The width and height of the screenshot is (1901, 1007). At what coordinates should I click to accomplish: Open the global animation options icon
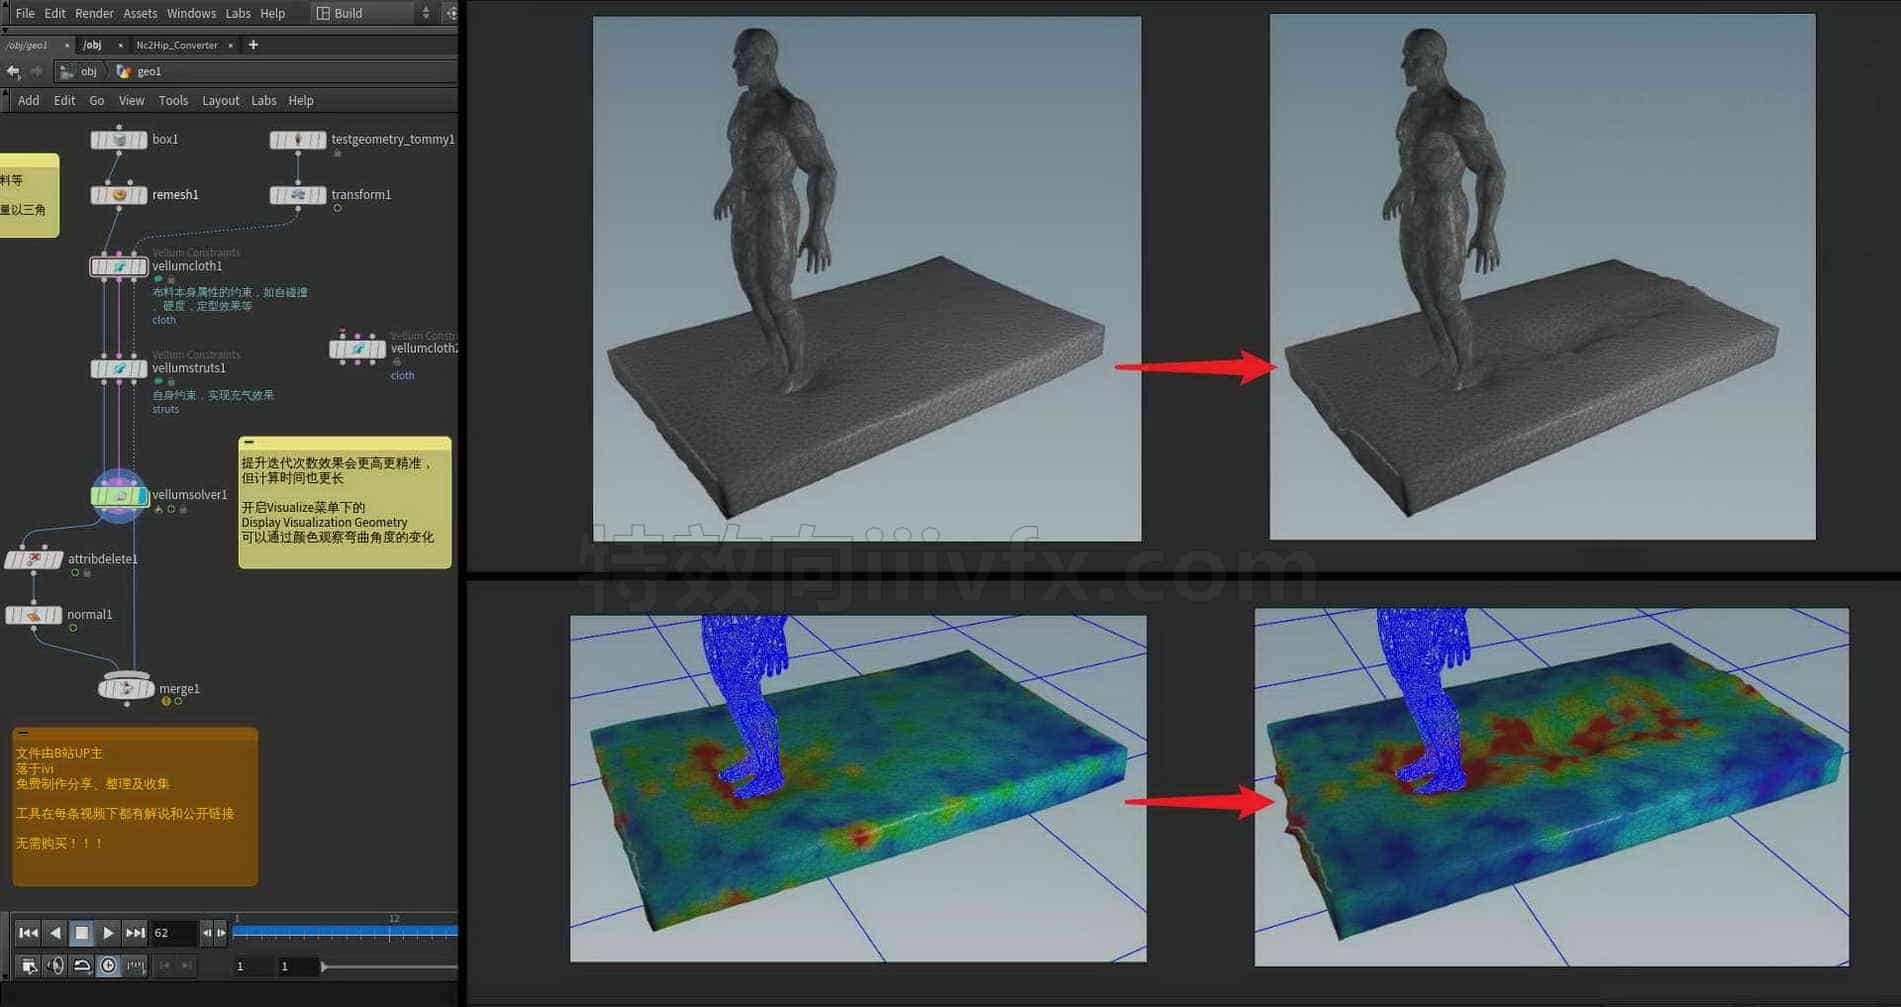29,965
